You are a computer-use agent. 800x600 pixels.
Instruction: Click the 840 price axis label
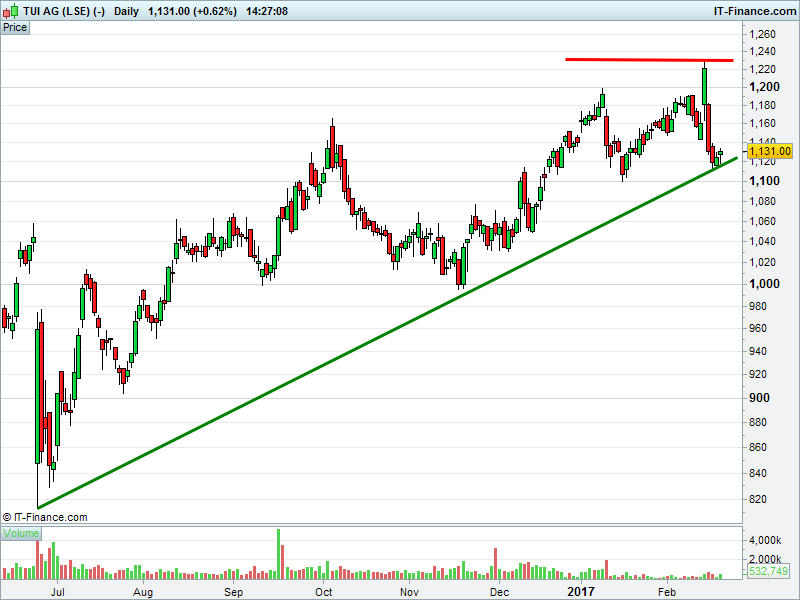pyautogui.click(x=758, y=473)
